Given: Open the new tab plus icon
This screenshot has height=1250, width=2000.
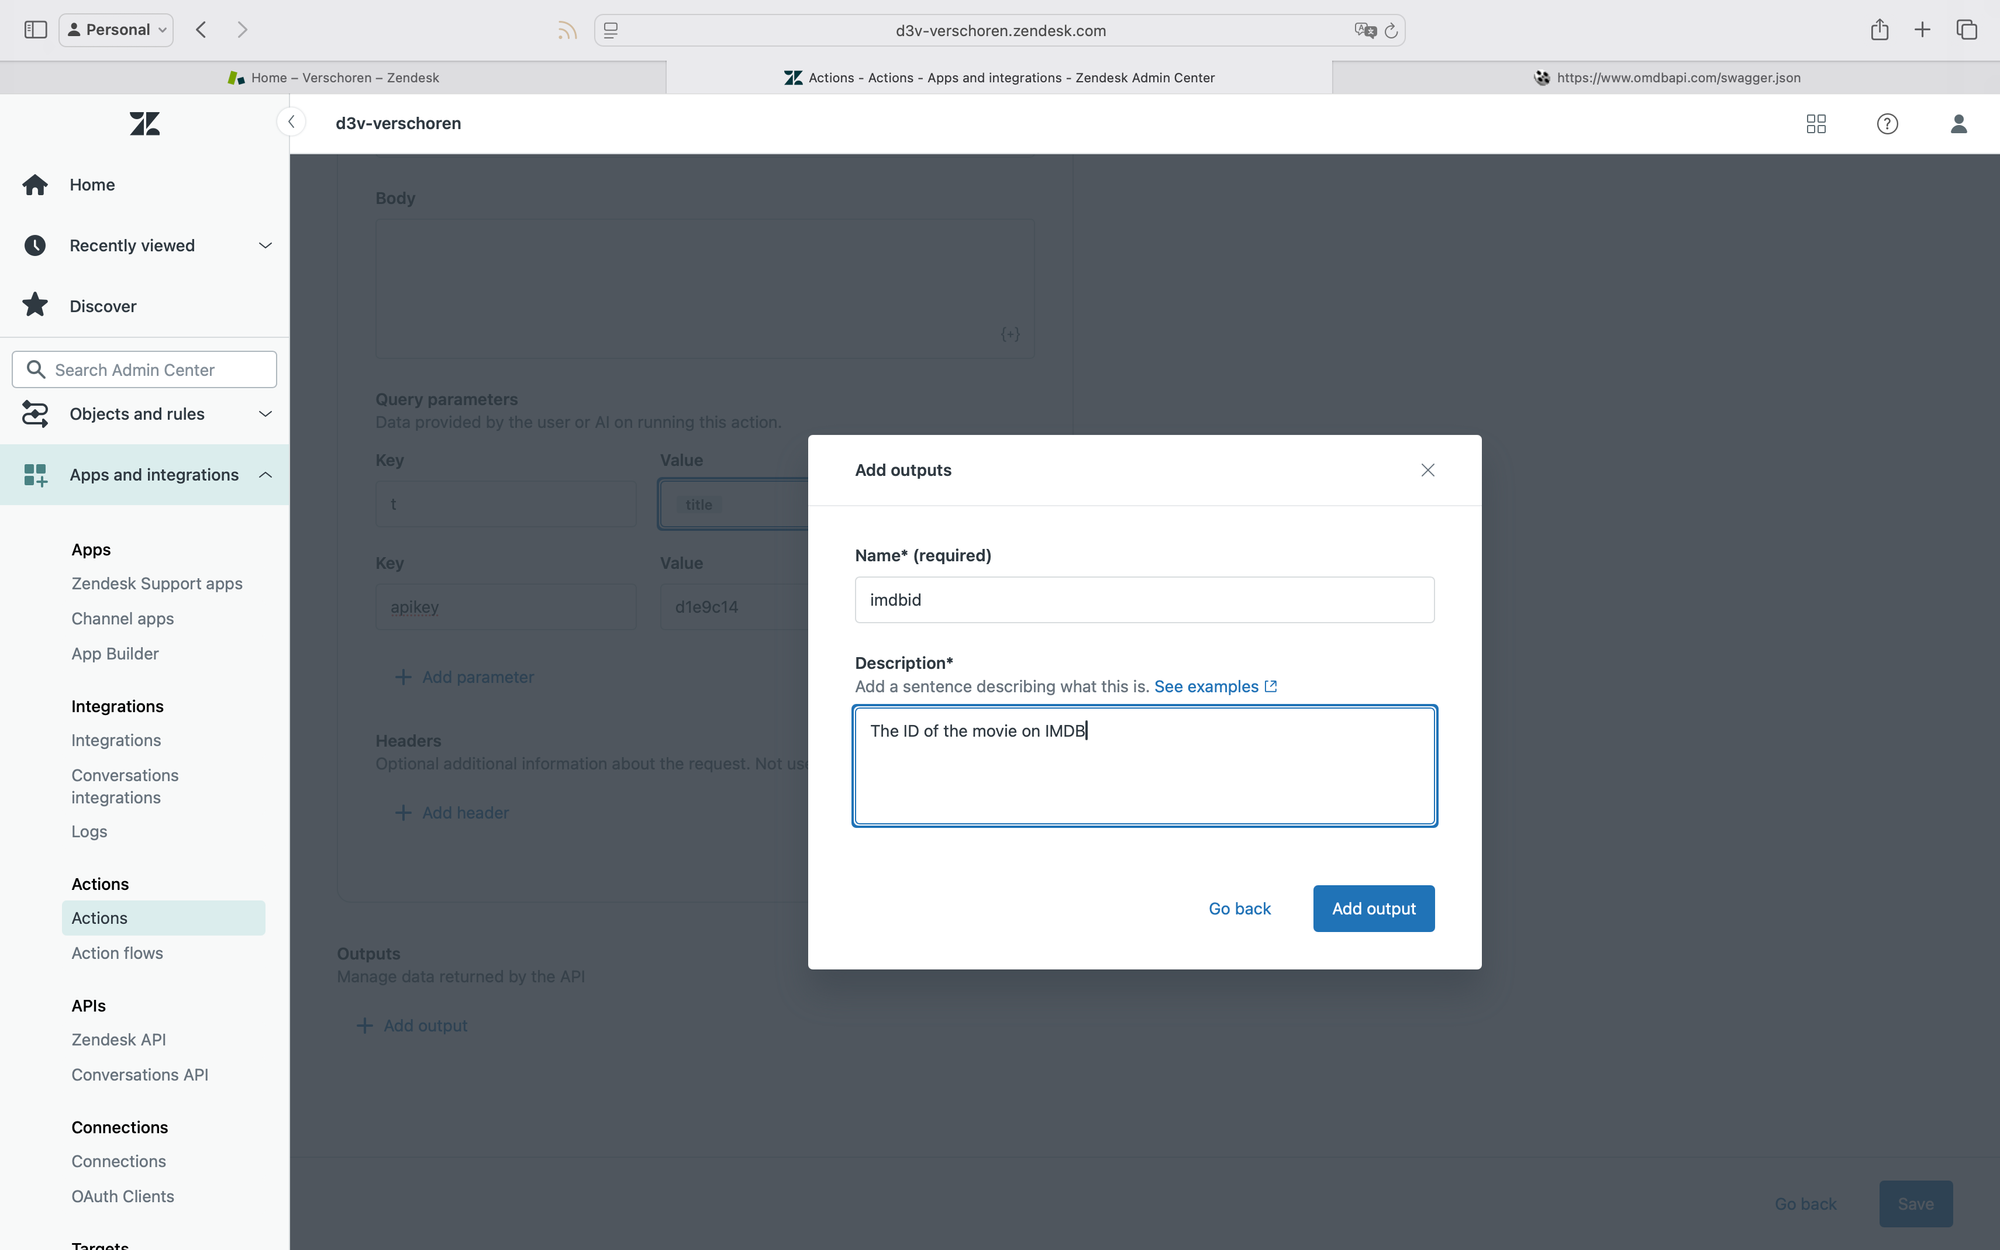Looking at the screenshot, I should tap(1922, 30).
